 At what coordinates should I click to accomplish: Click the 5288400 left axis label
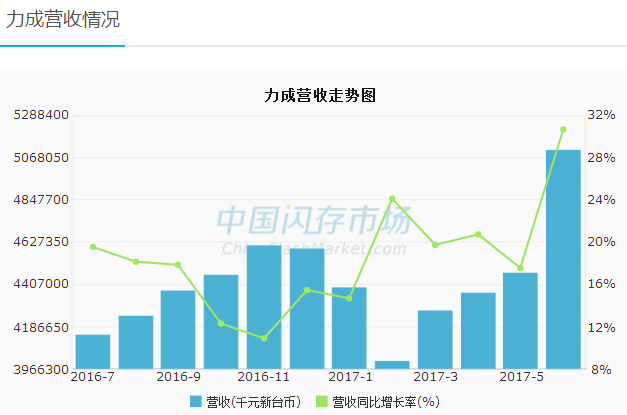point(41,115)
